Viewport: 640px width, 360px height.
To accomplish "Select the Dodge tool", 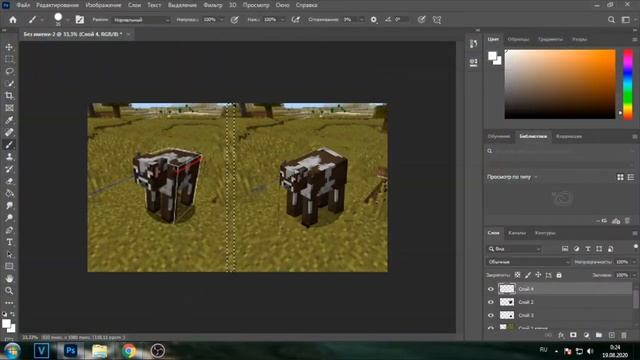I will point(9,218).
